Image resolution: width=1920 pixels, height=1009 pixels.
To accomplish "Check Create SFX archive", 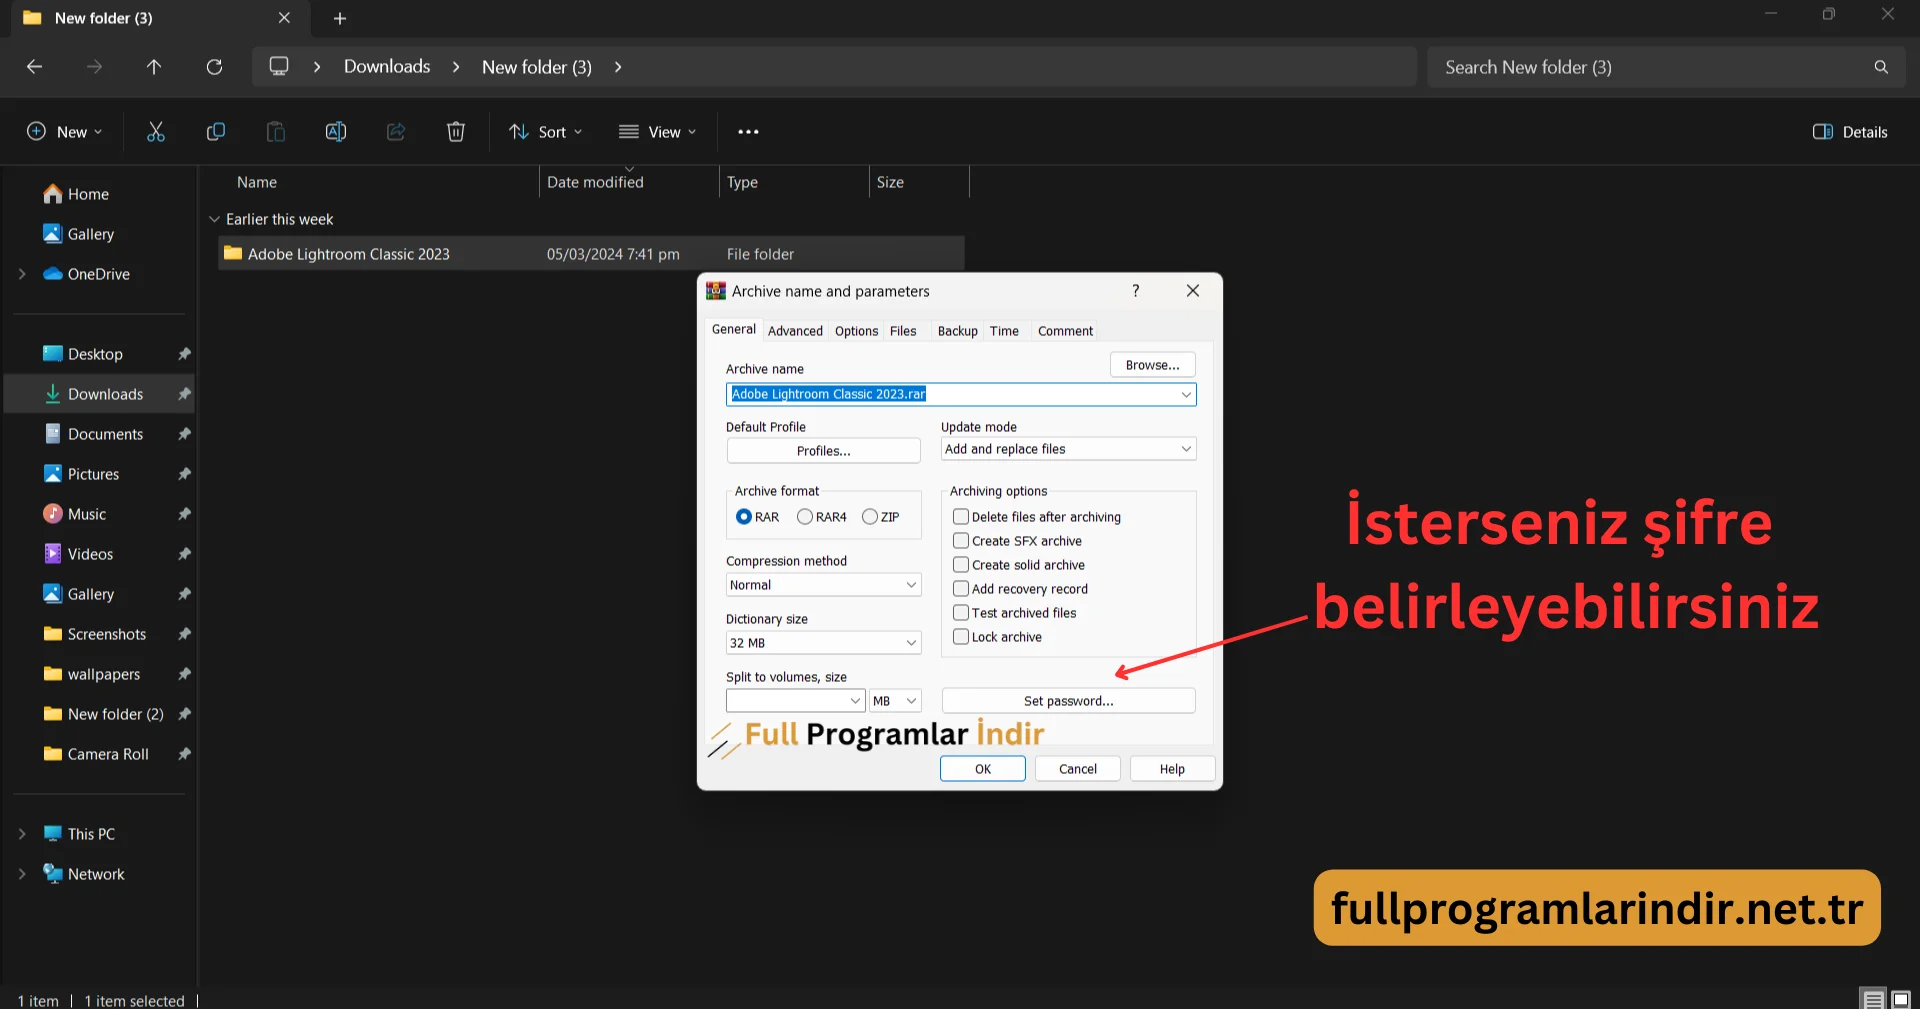I will click(961, 541).
